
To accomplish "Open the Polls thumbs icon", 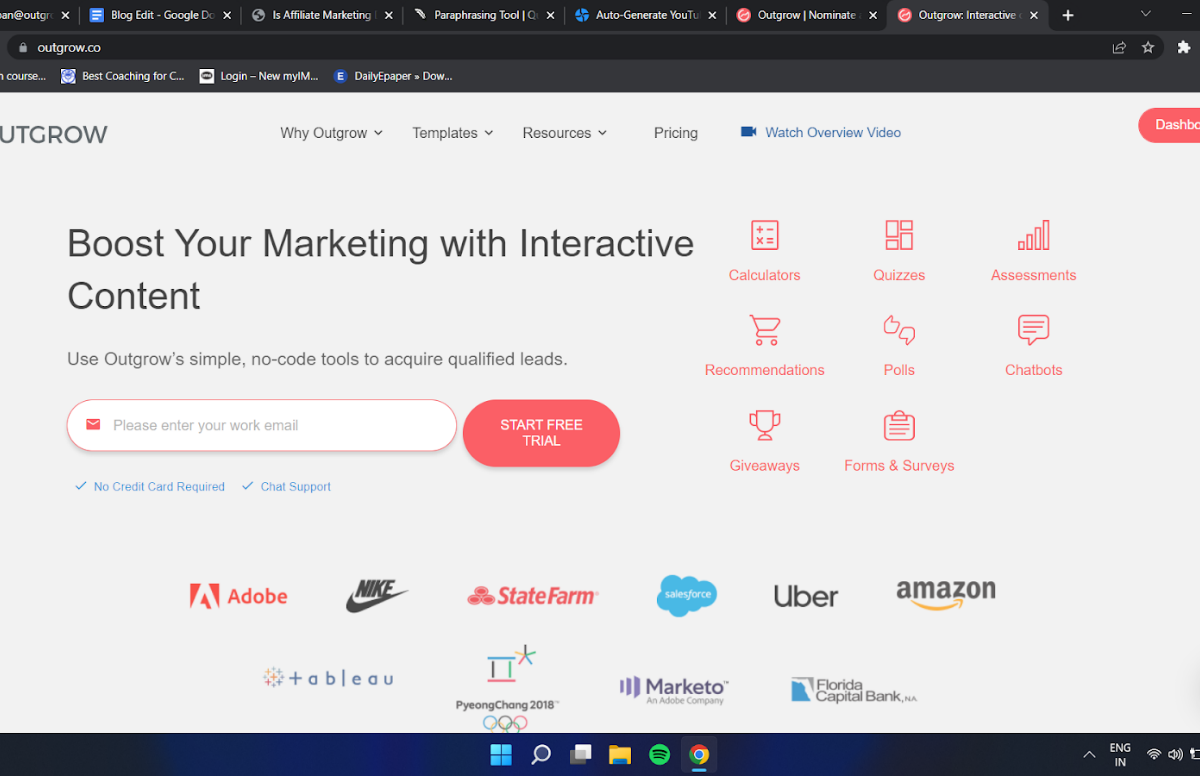I will (x=898, y=330).
